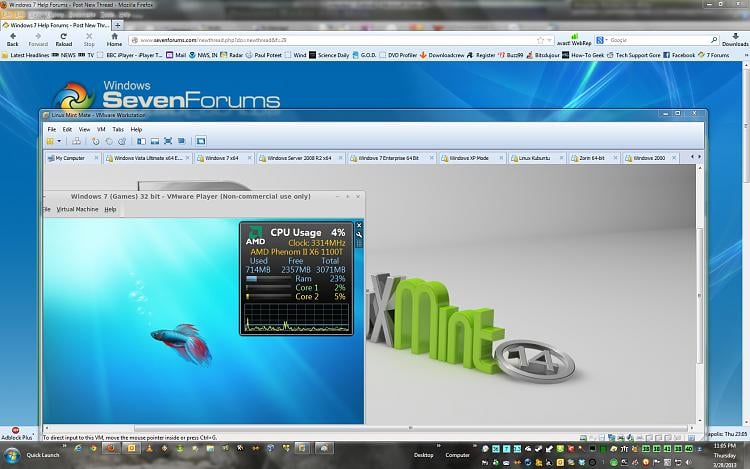Screen dimensions: 750x469
Task: Open VMware Player Help menu
Action: (110, 209)
